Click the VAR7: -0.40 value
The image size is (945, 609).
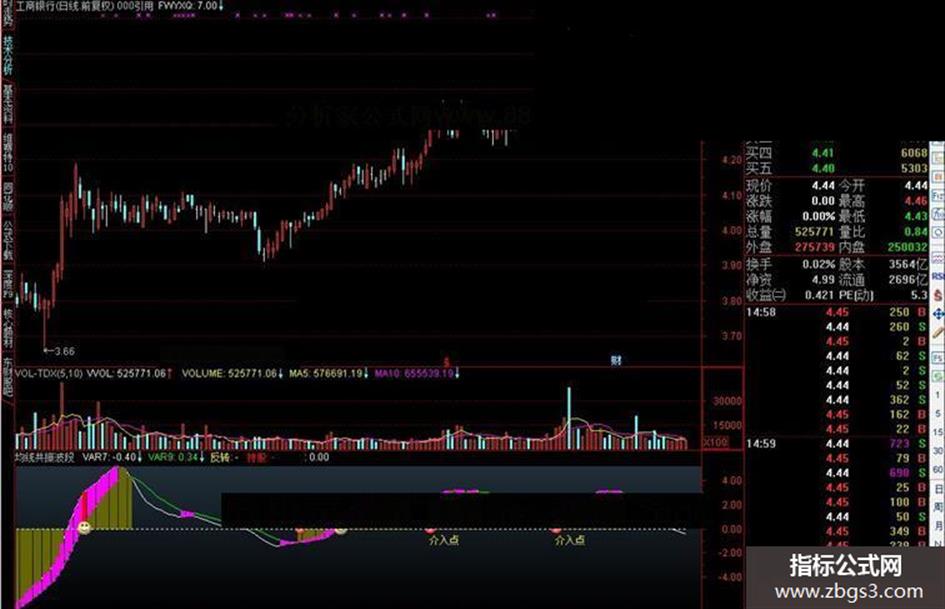pyautogui.click(x=112, y=457)
